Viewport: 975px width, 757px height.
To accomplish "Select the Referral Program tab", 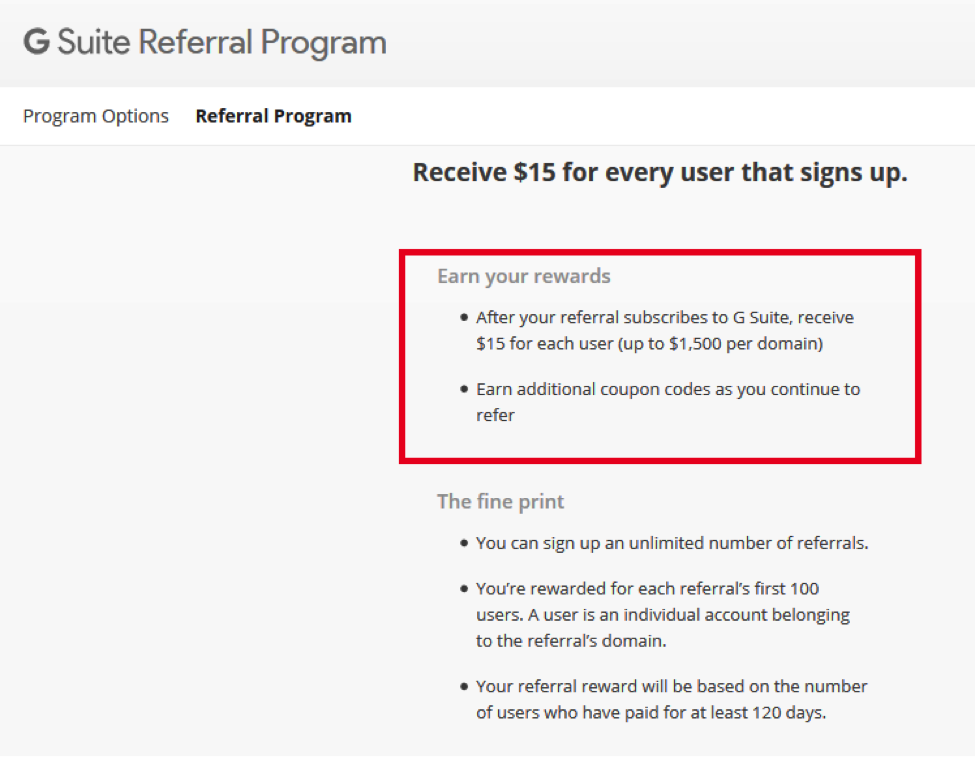I will pos(274,116).
